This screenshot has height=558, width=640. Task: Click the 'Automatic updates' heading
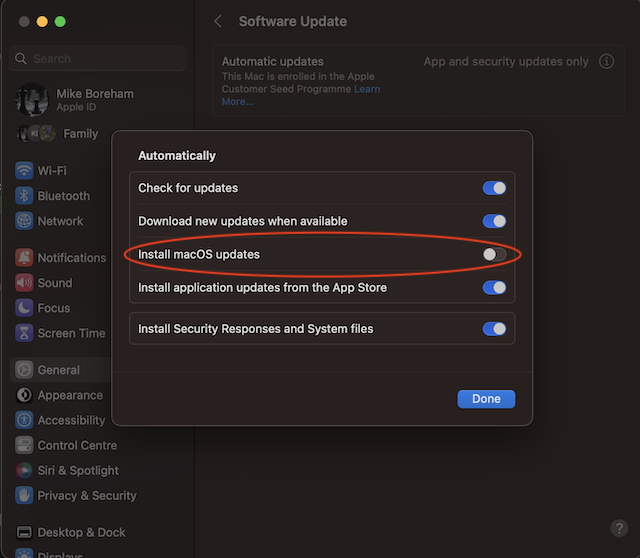273,62
